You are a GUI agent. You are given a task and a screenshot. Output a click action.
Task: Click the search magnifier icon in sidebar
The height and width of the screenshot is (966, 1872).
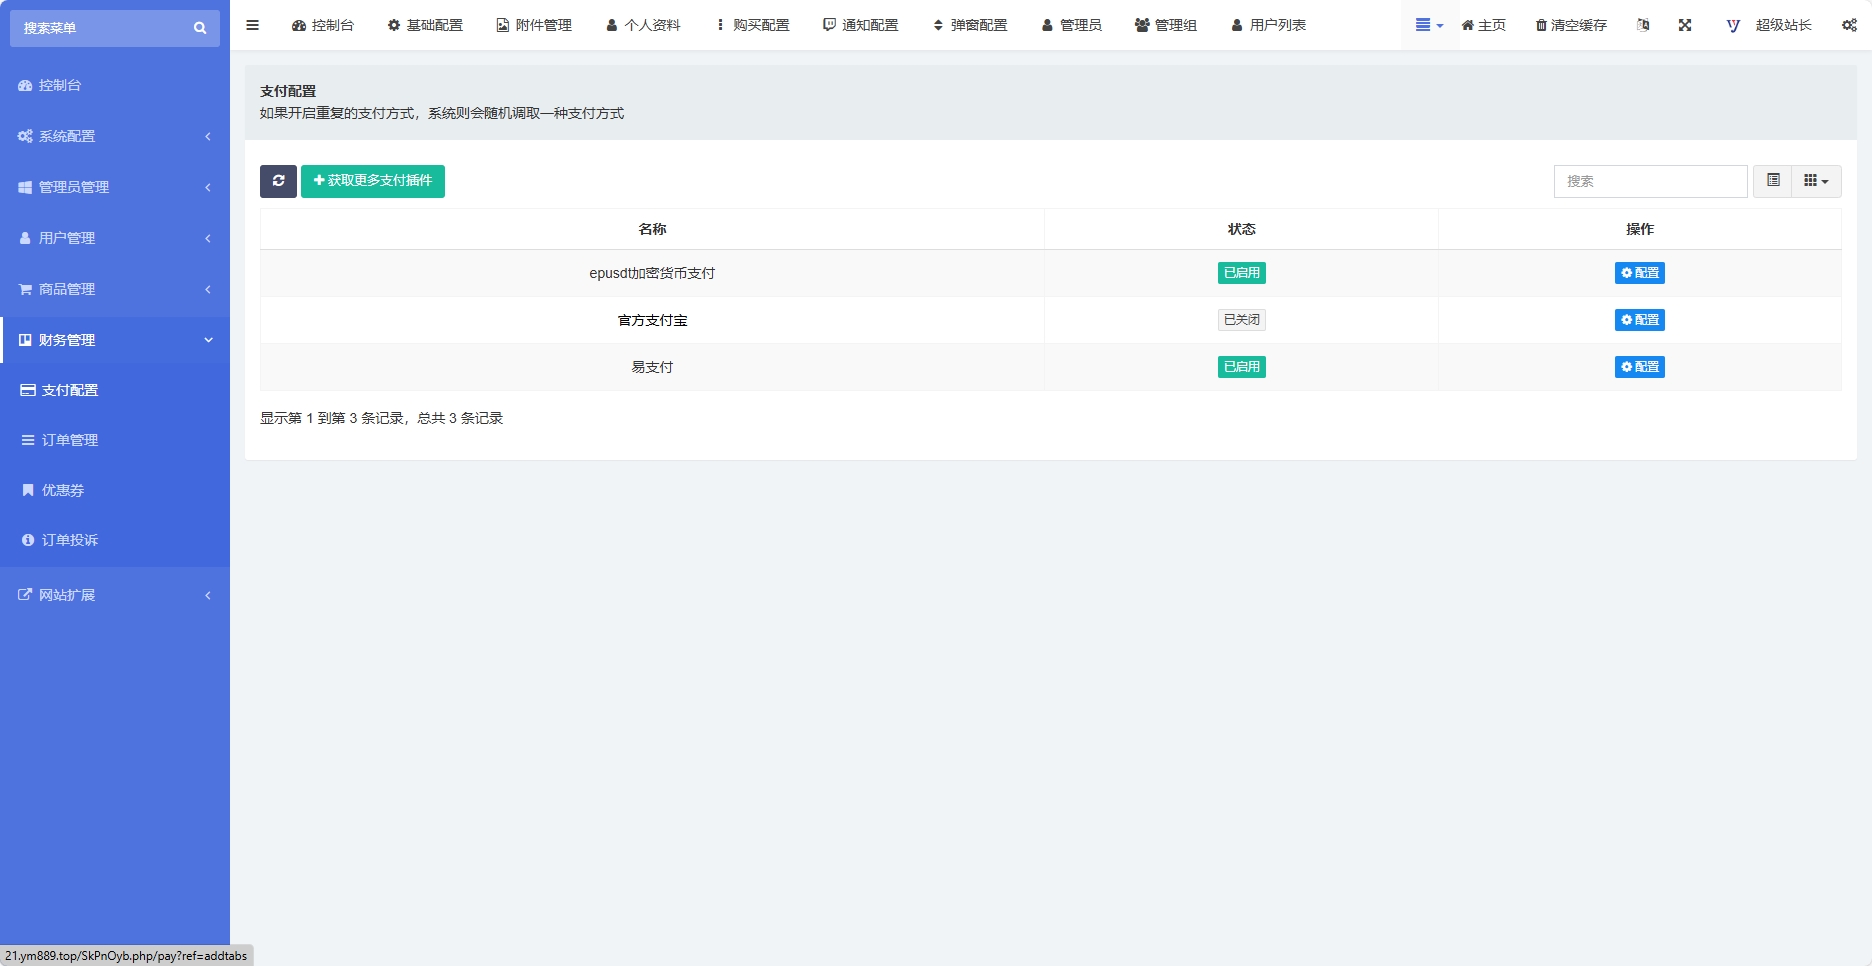(200, 28)
